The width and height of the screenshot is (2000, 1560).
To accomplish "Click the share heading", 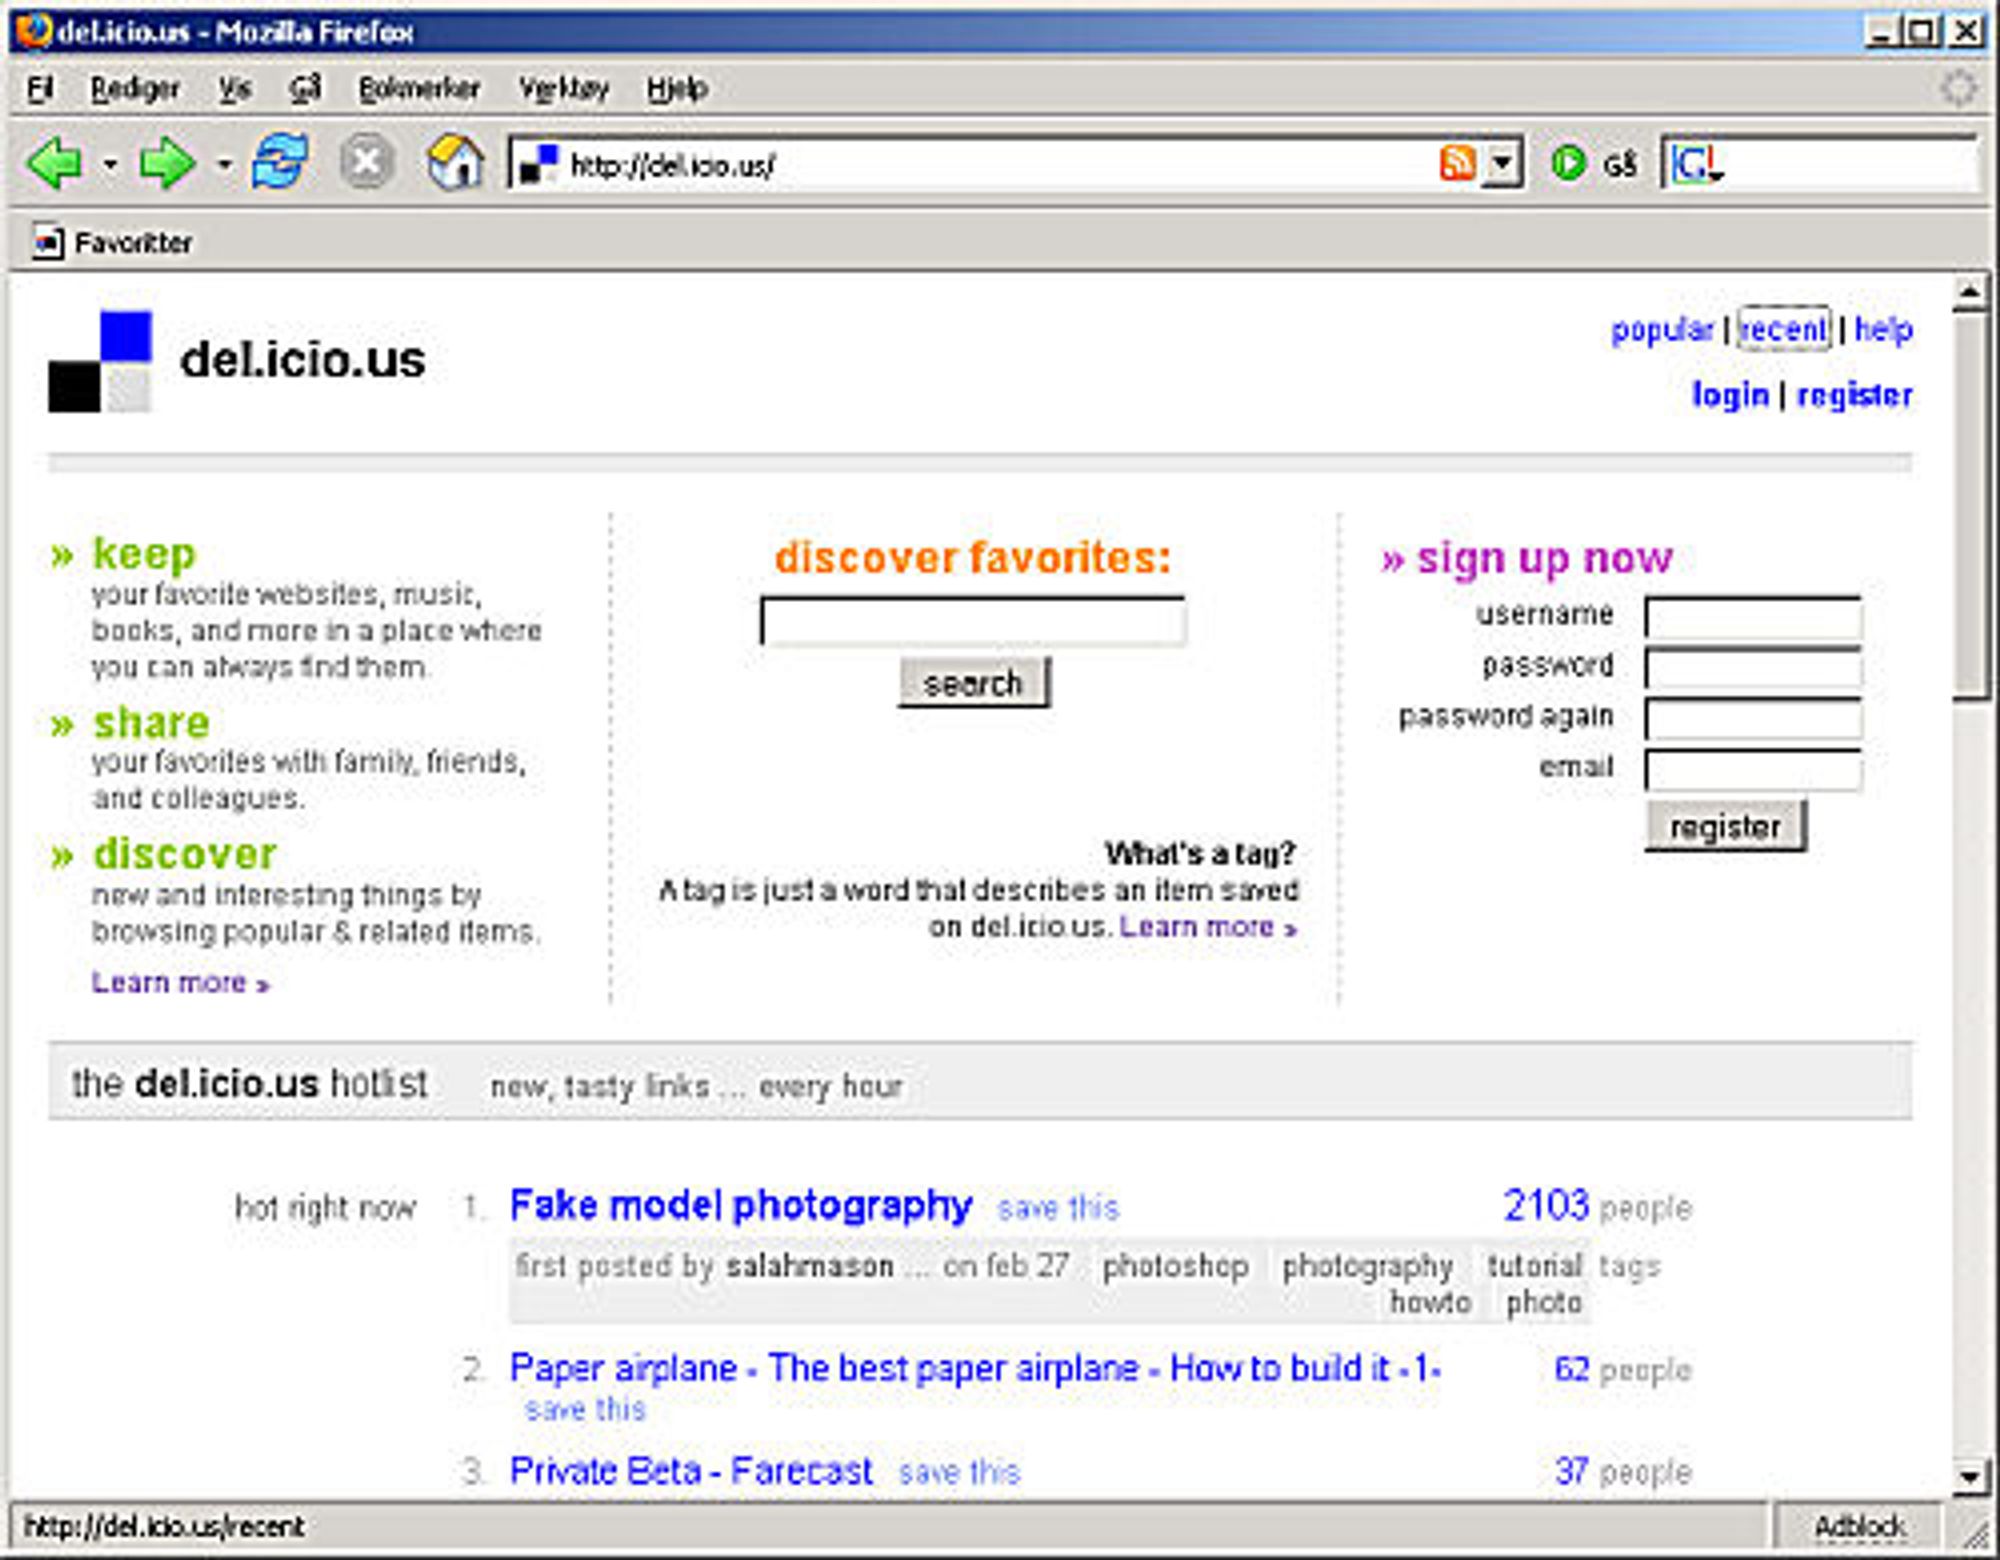I will click(151, 722).
